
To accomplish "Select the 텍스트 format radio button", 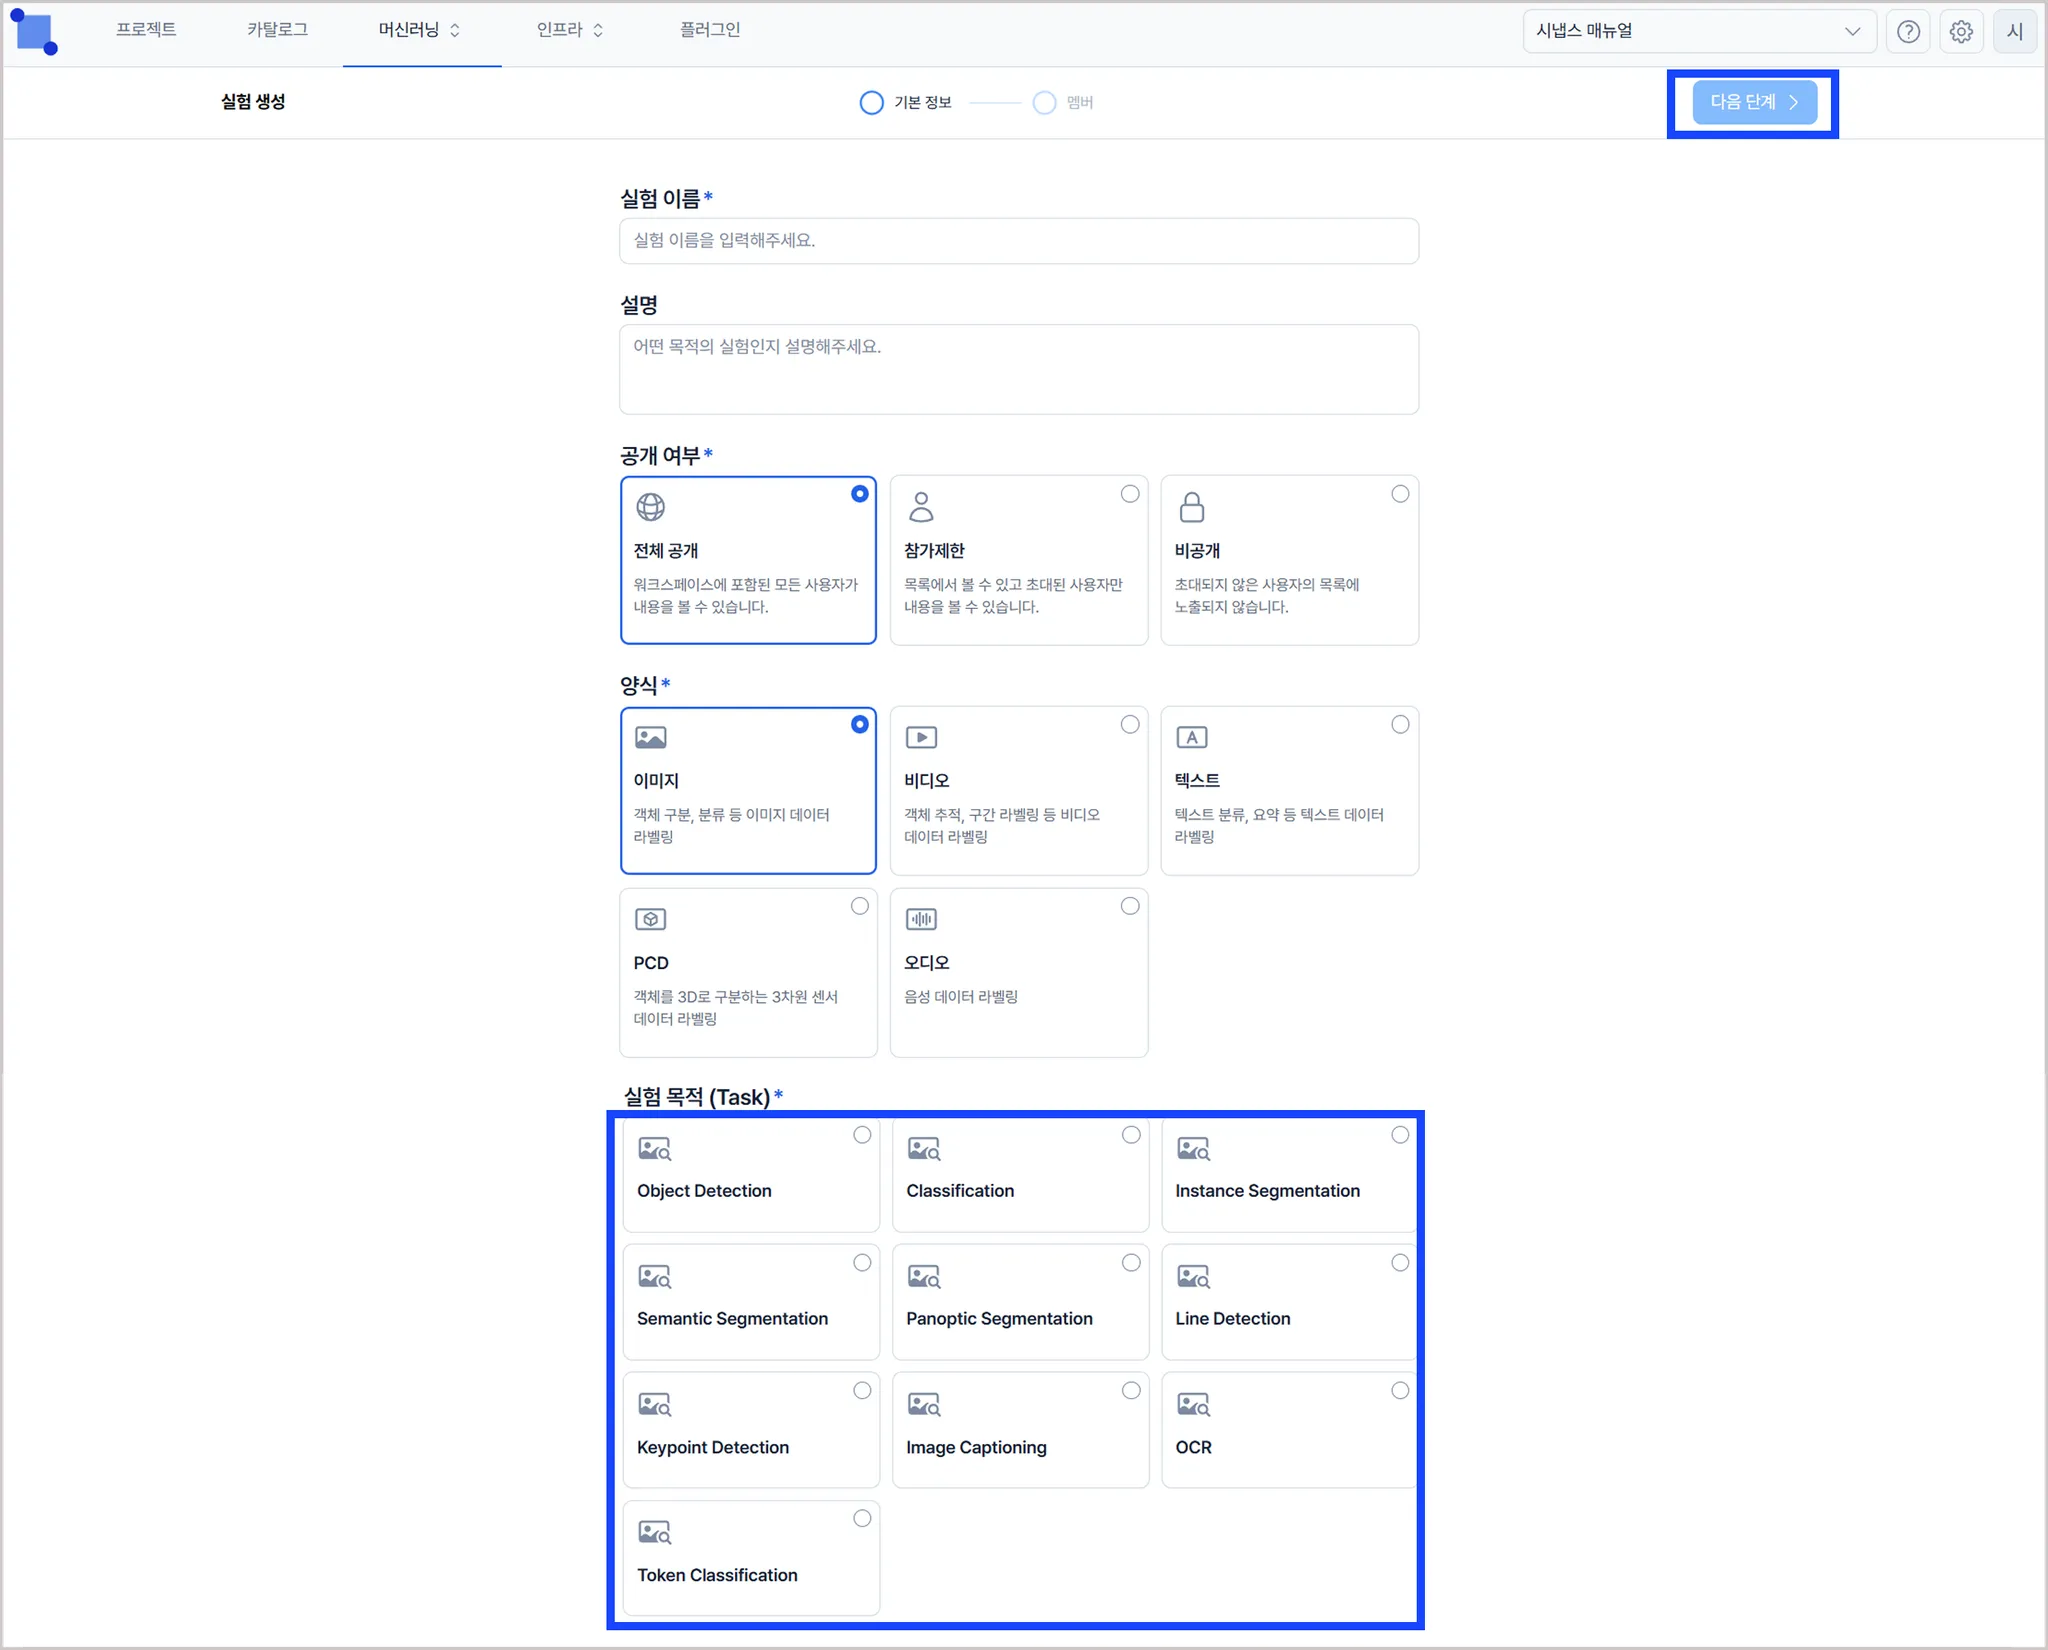I will click(1400, 724).
